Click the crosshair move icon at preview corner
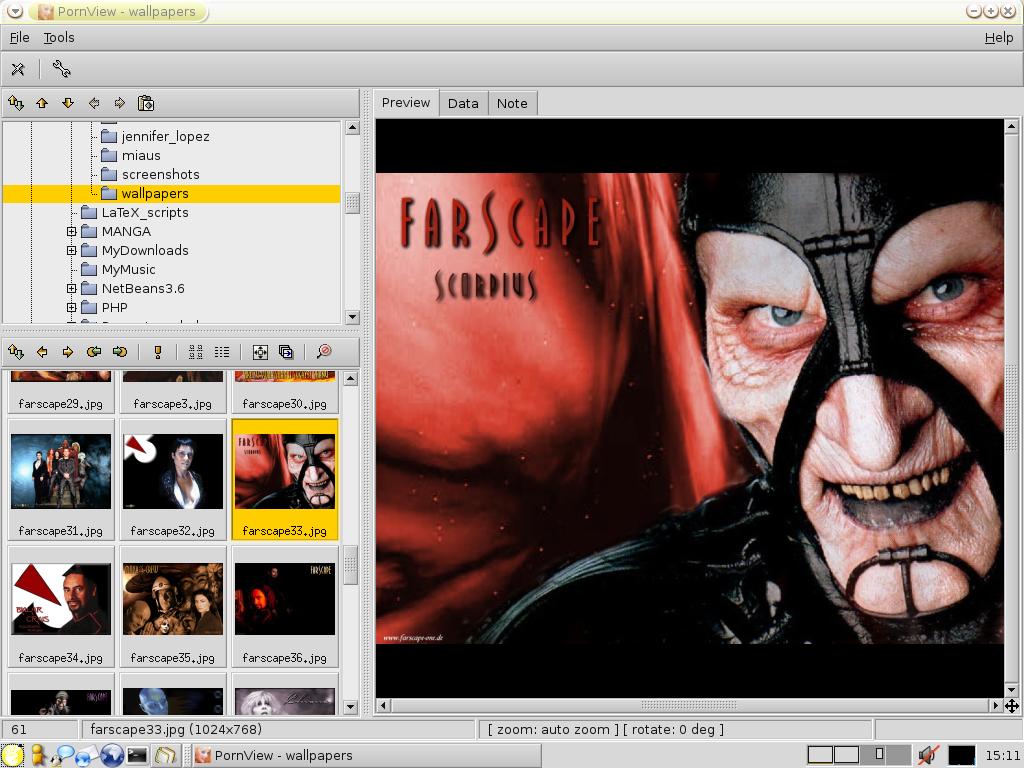Screen dimensions: 1024x768 [1012, 705]
